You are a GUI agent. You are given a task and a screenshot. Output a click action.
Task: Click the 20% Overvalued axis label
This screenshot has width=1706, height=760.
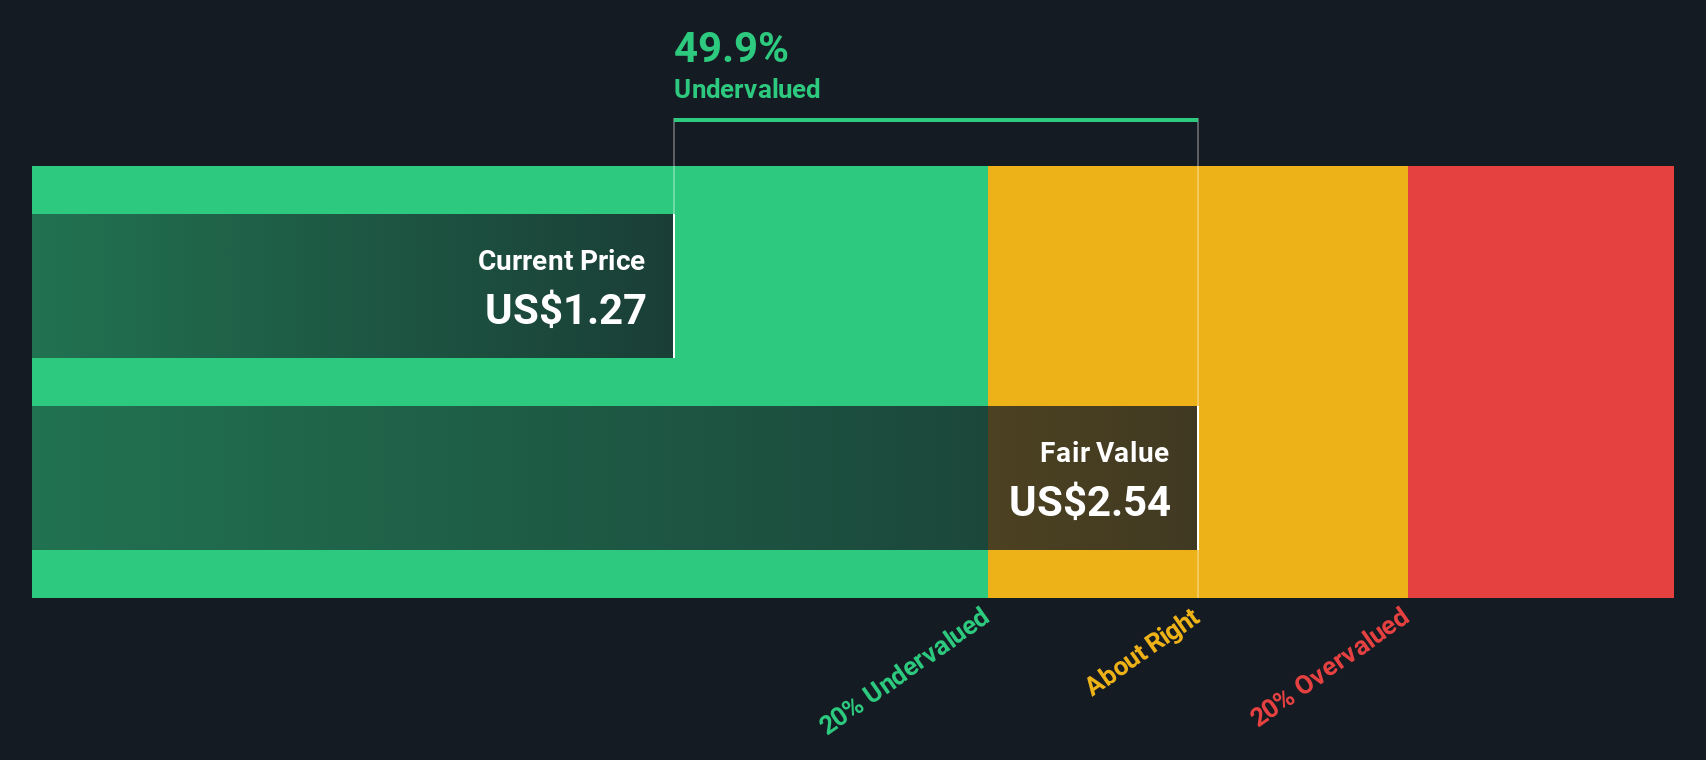[1329, 666]
